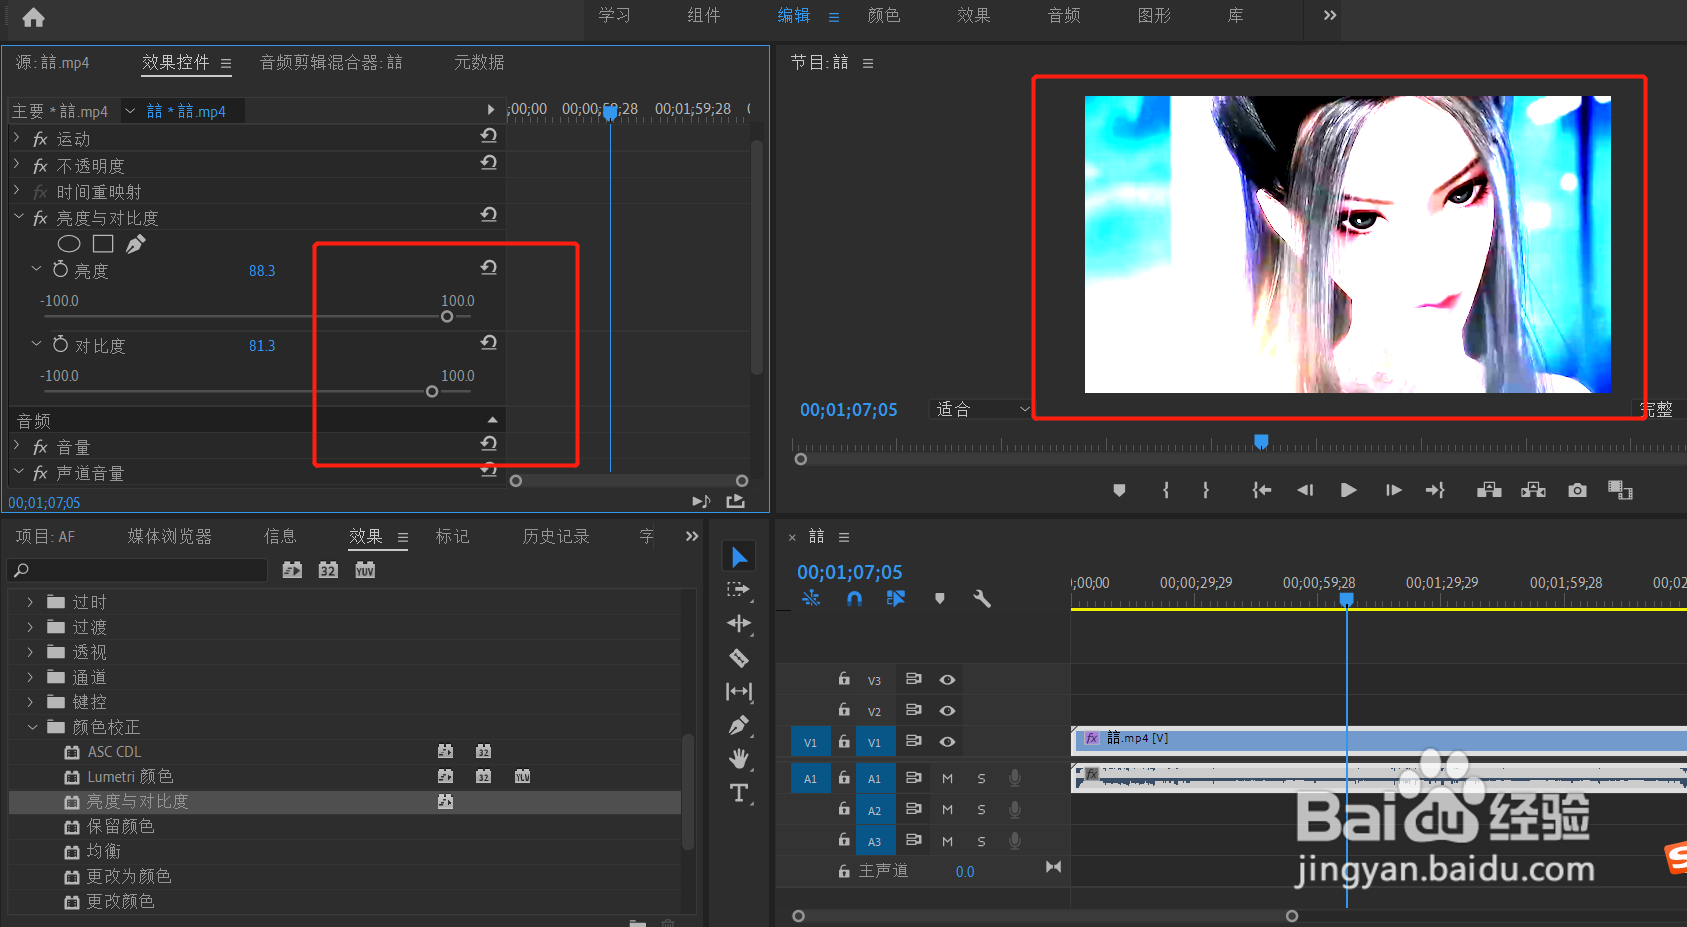Screen dimensions: 1687x927
Task: Select the Pen tool in toolbar
Action: coord(739,725)
